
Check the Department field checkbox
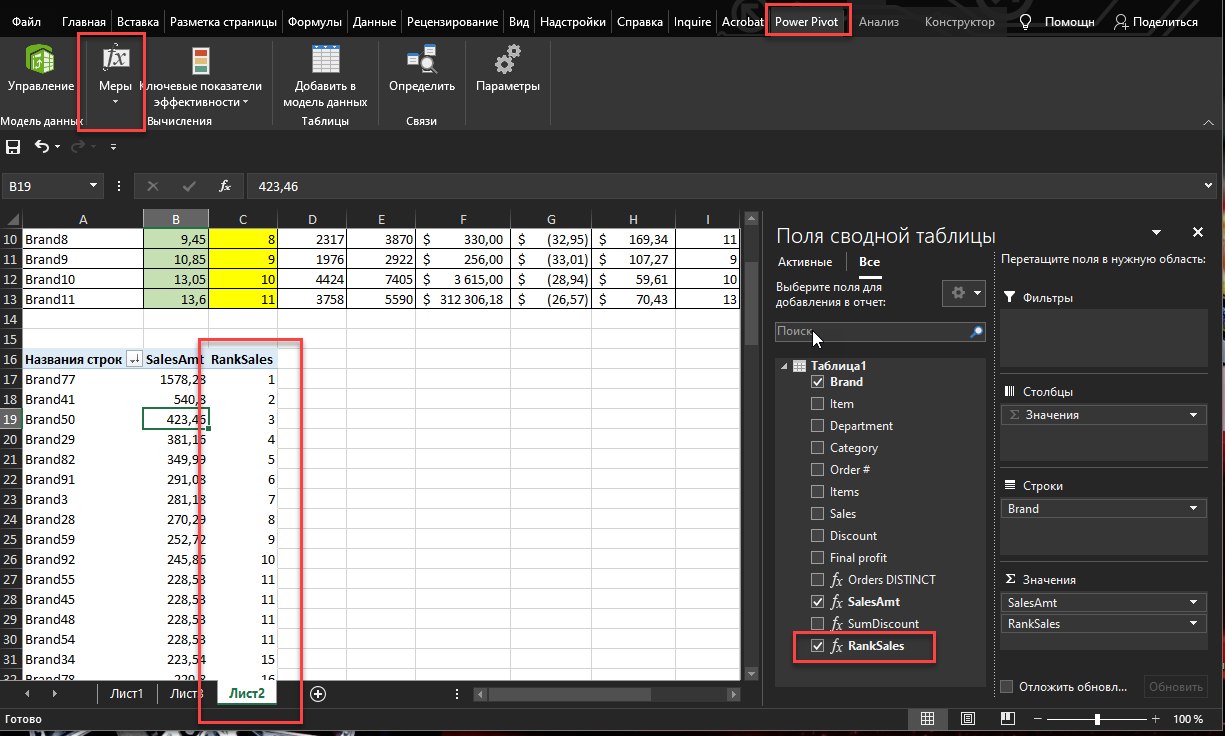pos(817,426)
